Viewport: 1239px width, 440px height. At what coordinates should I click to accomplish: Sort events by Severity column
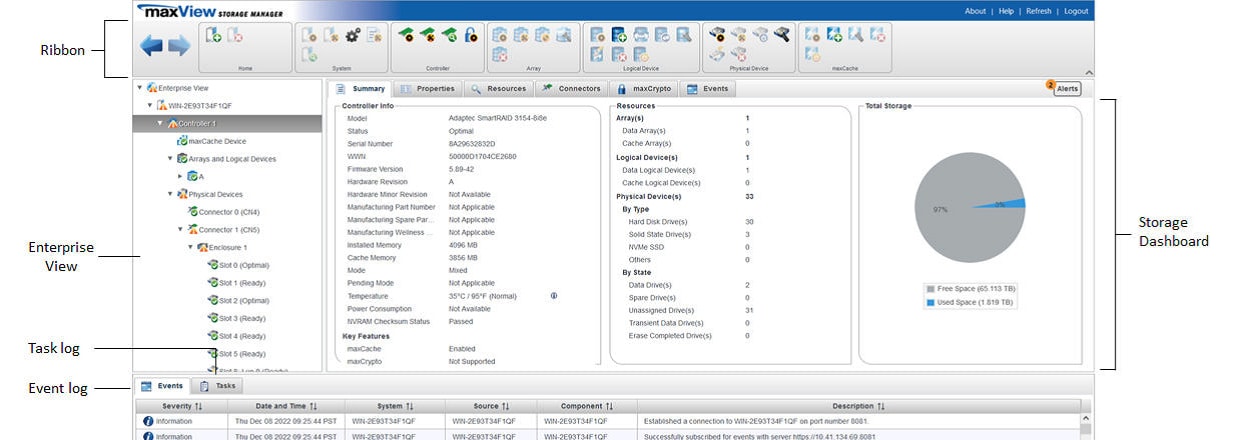tap(182, 406)
